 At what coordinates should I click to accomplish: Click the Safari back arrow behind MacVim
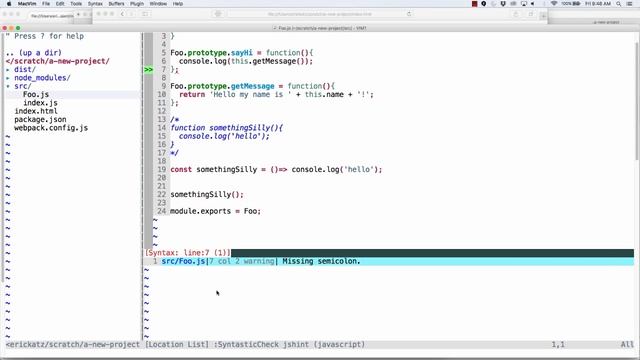point(122,14)
